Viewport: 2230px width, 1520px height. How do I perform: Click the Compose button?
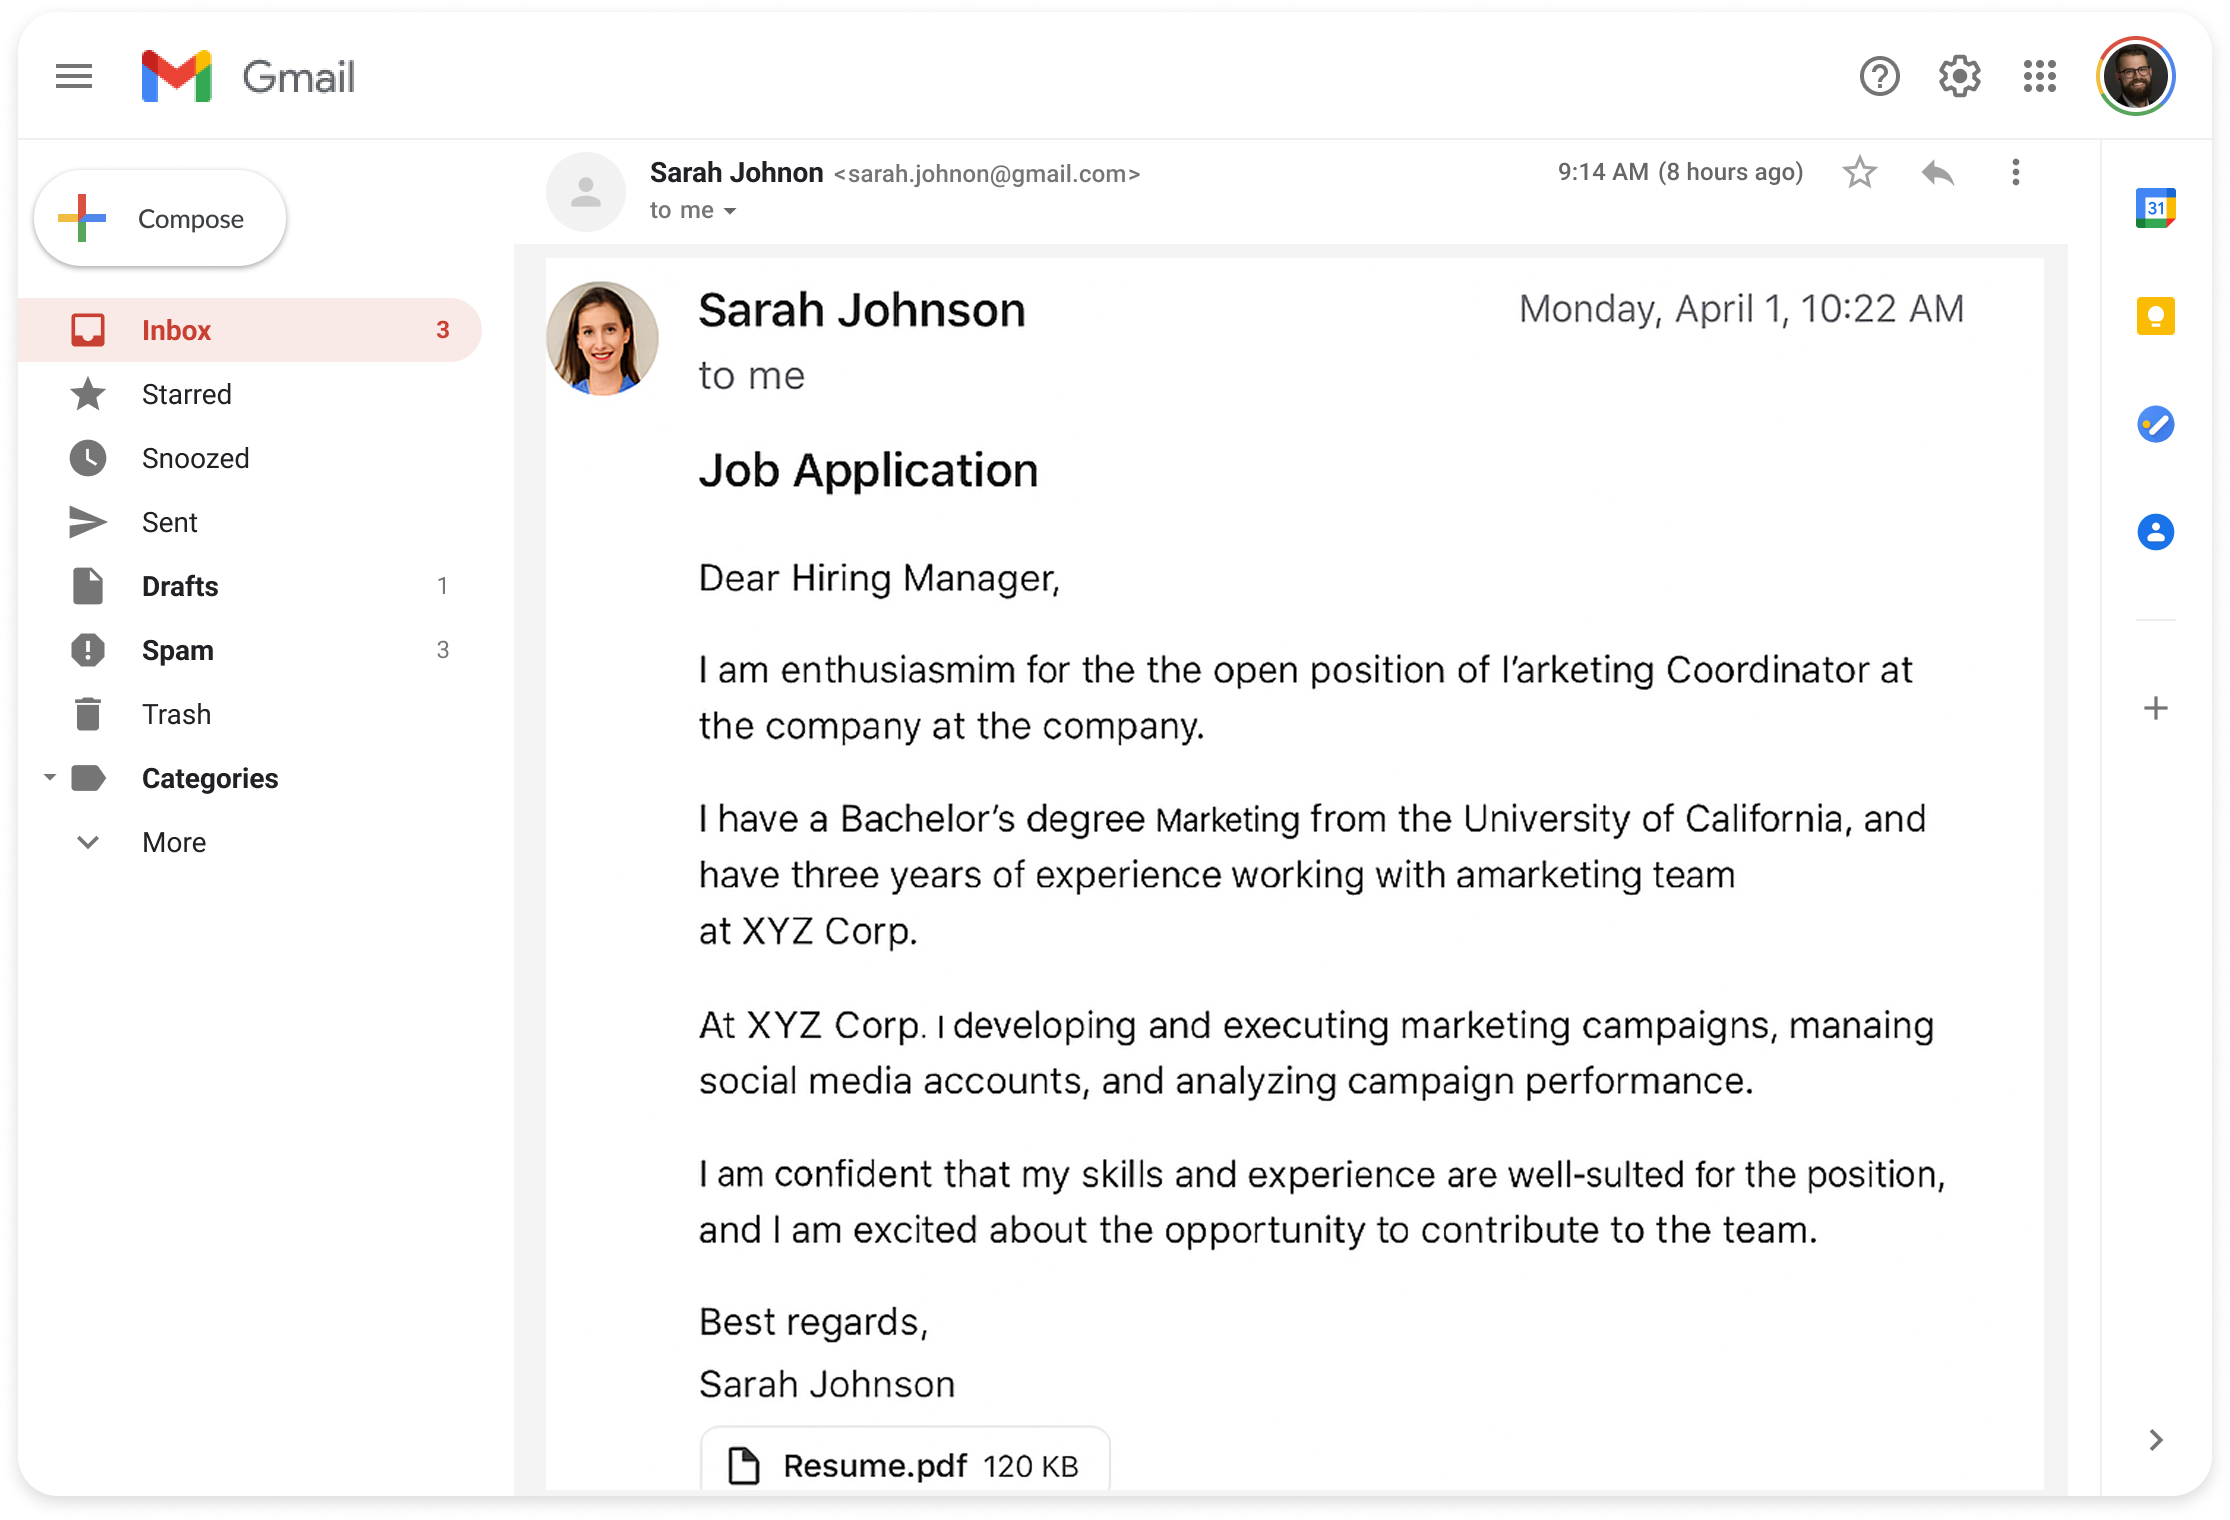click(160, 218)
